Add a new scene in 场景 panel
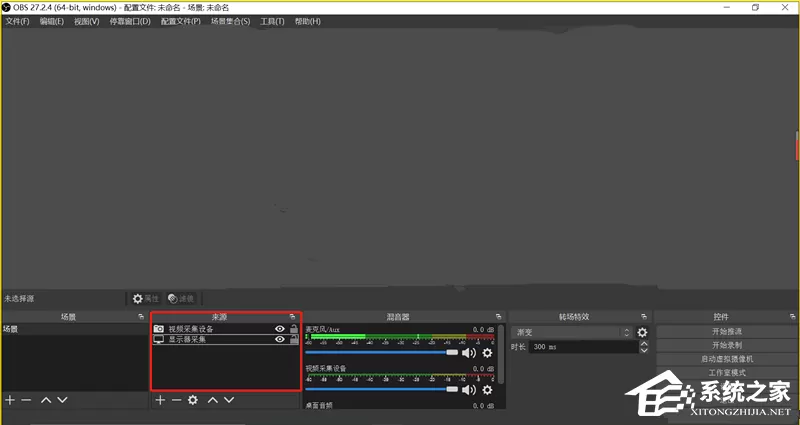This screenshot has height=425, width=800. click(x=10, y=400)
